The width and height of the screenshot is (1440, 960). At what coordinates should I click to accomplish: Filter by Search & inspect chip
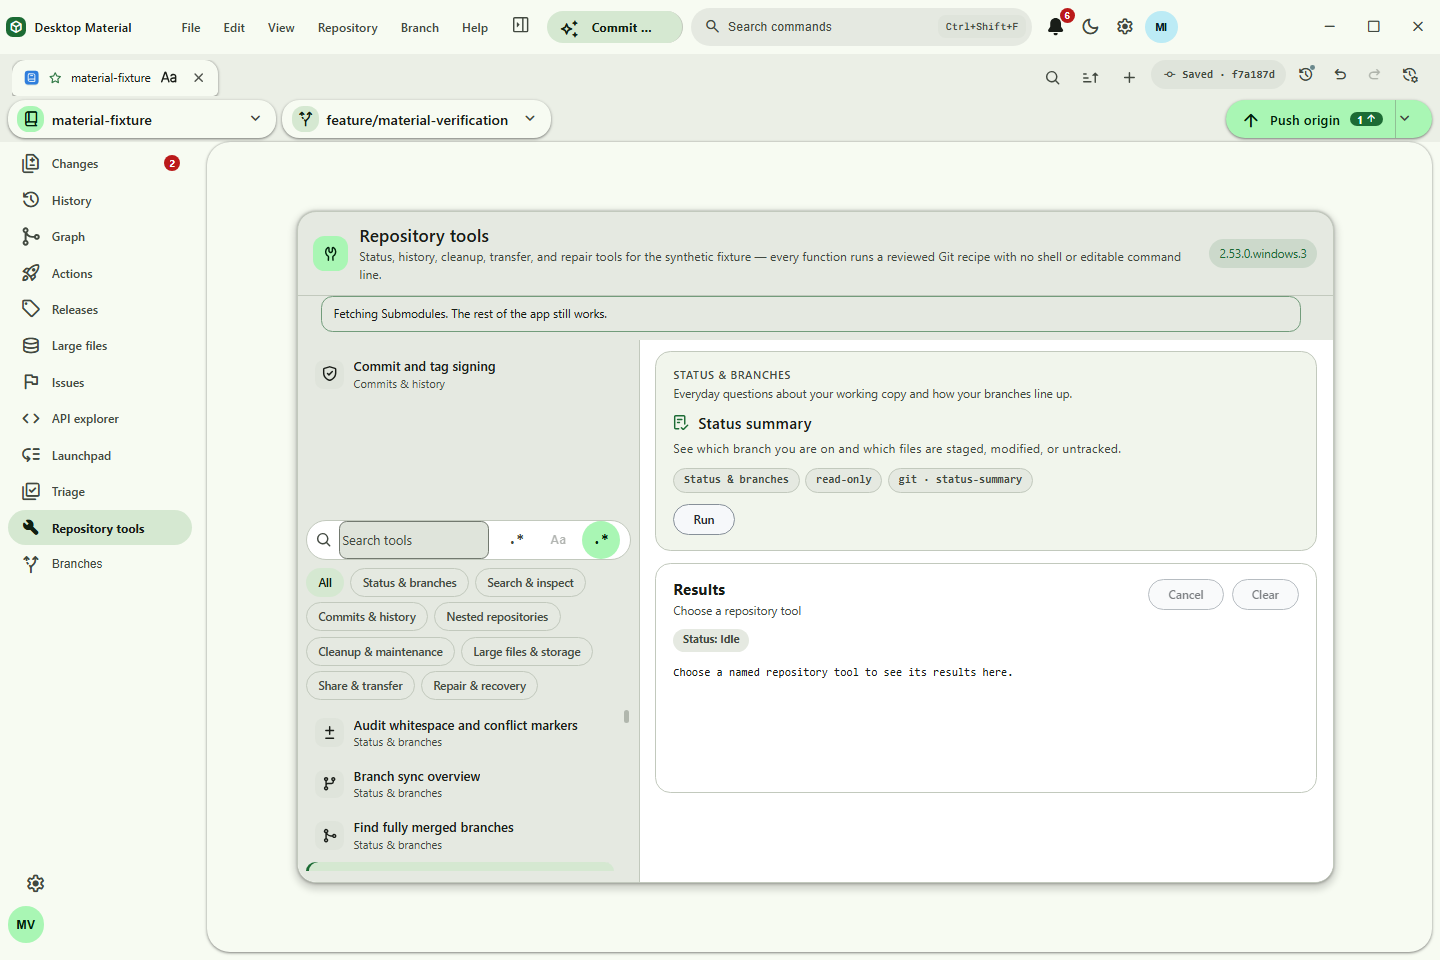point(530,583)
